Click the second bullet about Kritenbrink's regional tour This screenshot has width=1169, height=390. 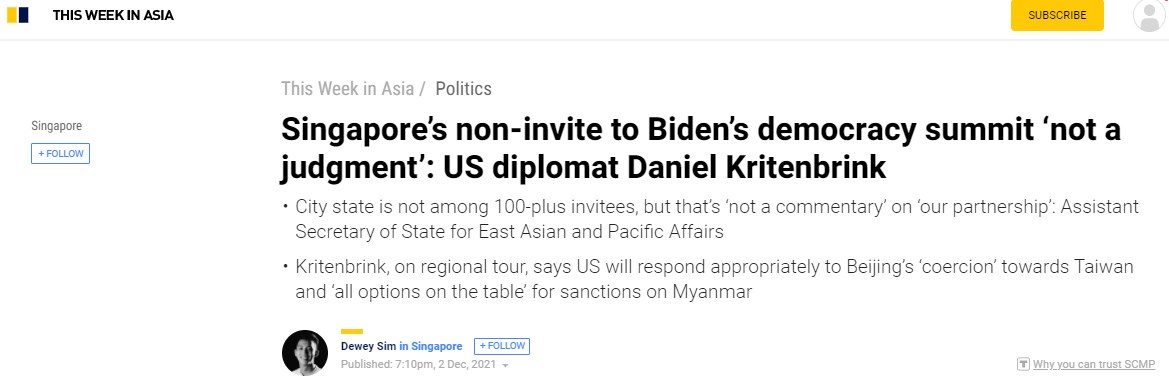(x=714, y=279)
